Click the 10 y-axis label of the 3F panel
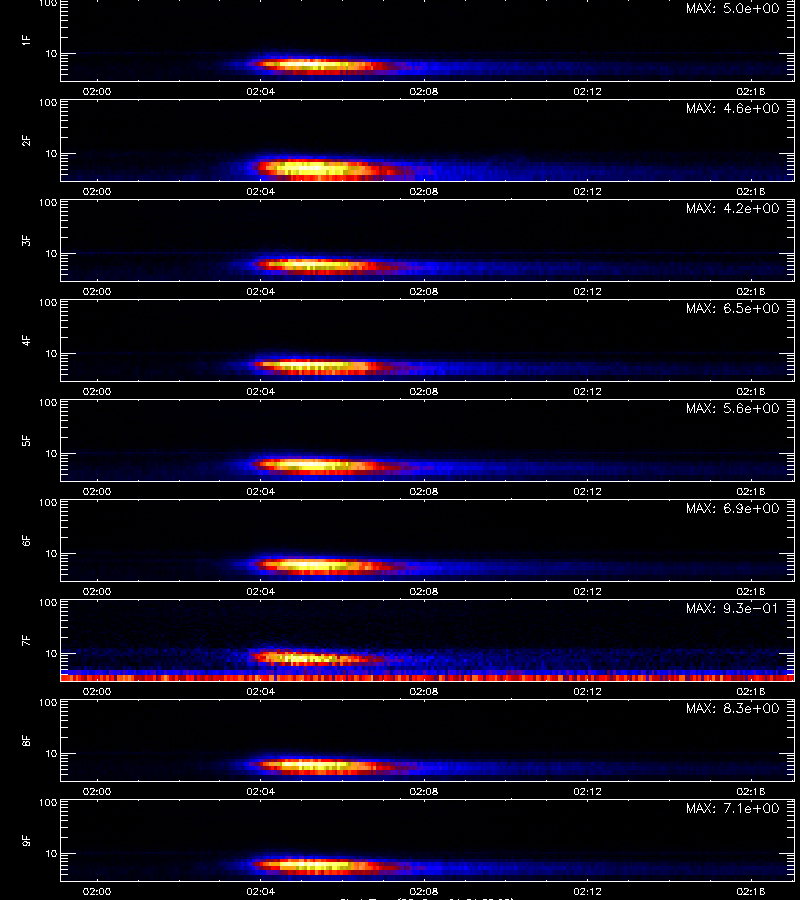The image size is (800, 900). tap(52, 253)
